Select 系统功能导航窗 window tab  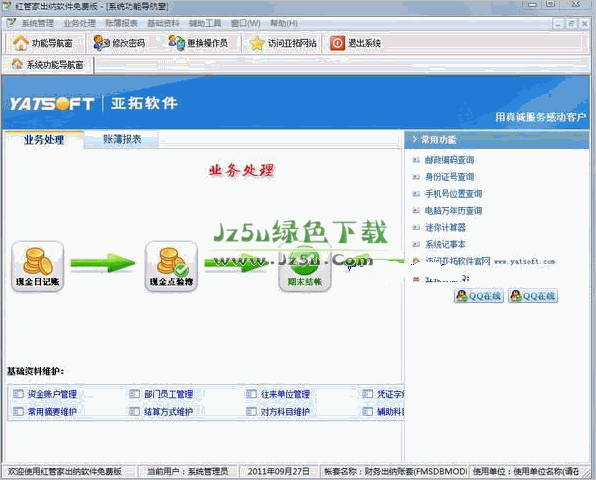coord(48,65)
